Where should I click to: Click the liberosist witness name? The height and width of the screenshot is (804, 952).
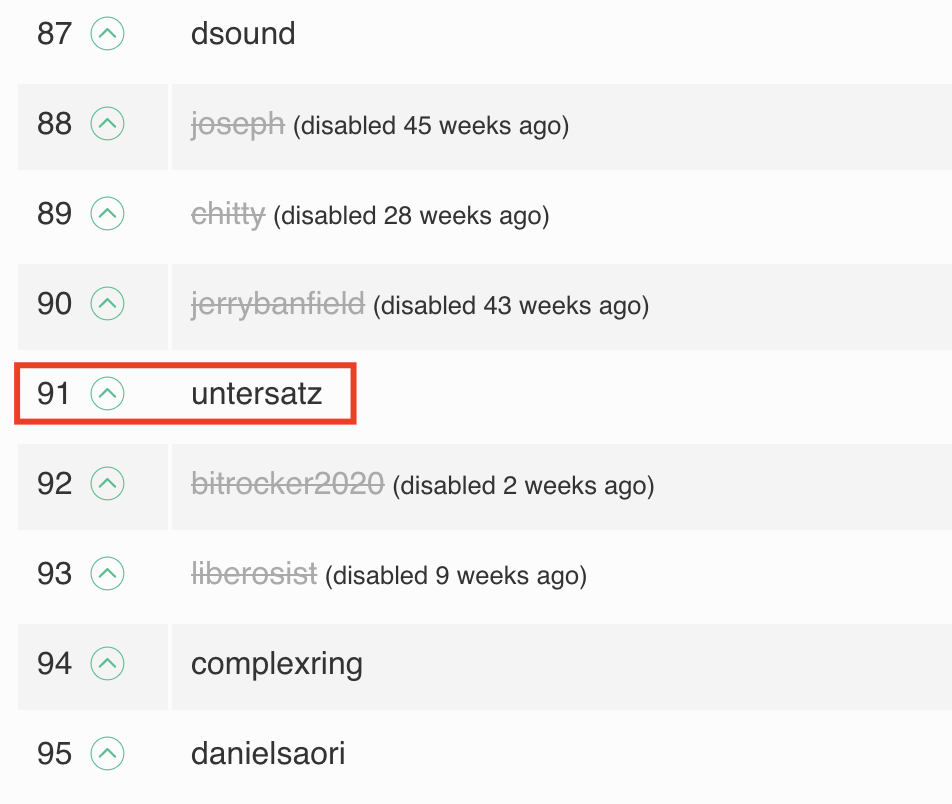click(x=254, y=575)
